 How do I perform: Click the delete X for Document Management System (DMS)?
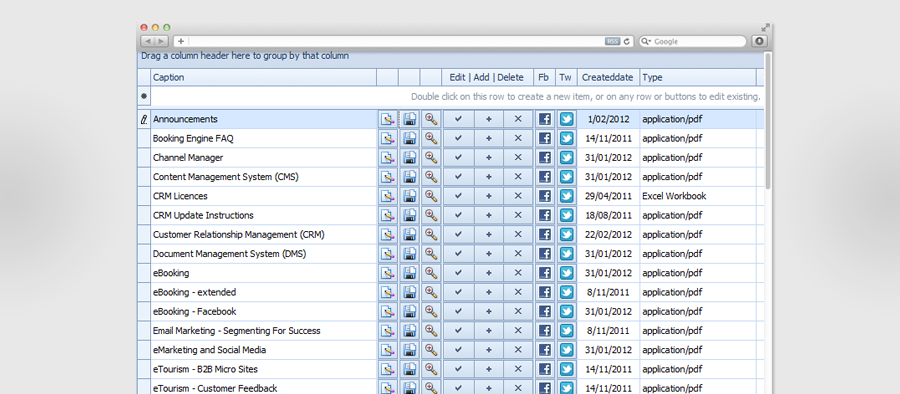click(x=518, y=254)
